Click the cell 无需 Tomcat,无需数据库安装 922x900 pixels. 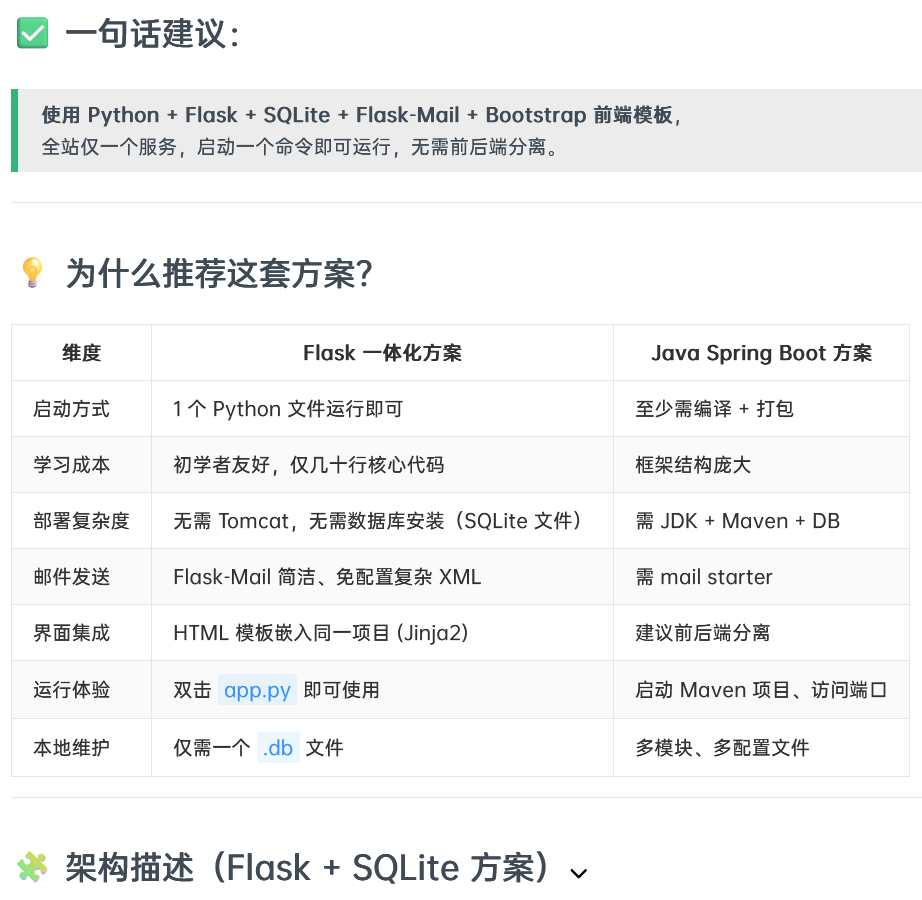click(379, 521)
